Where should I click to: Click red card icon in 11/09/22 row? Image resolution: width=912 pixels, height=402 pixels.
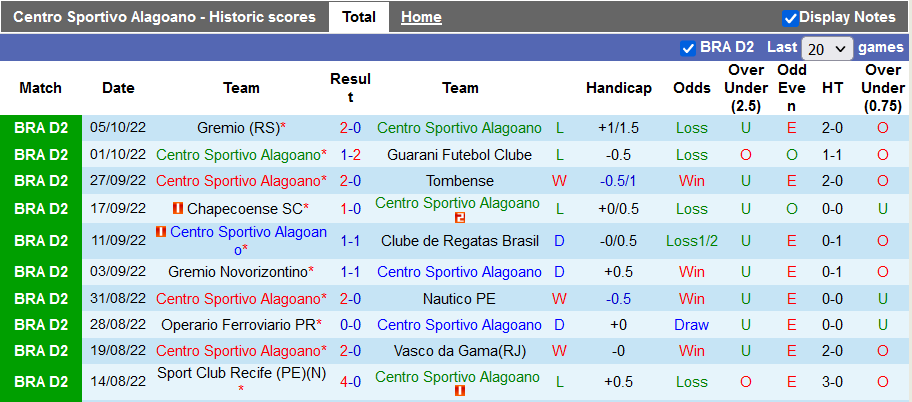161,232
